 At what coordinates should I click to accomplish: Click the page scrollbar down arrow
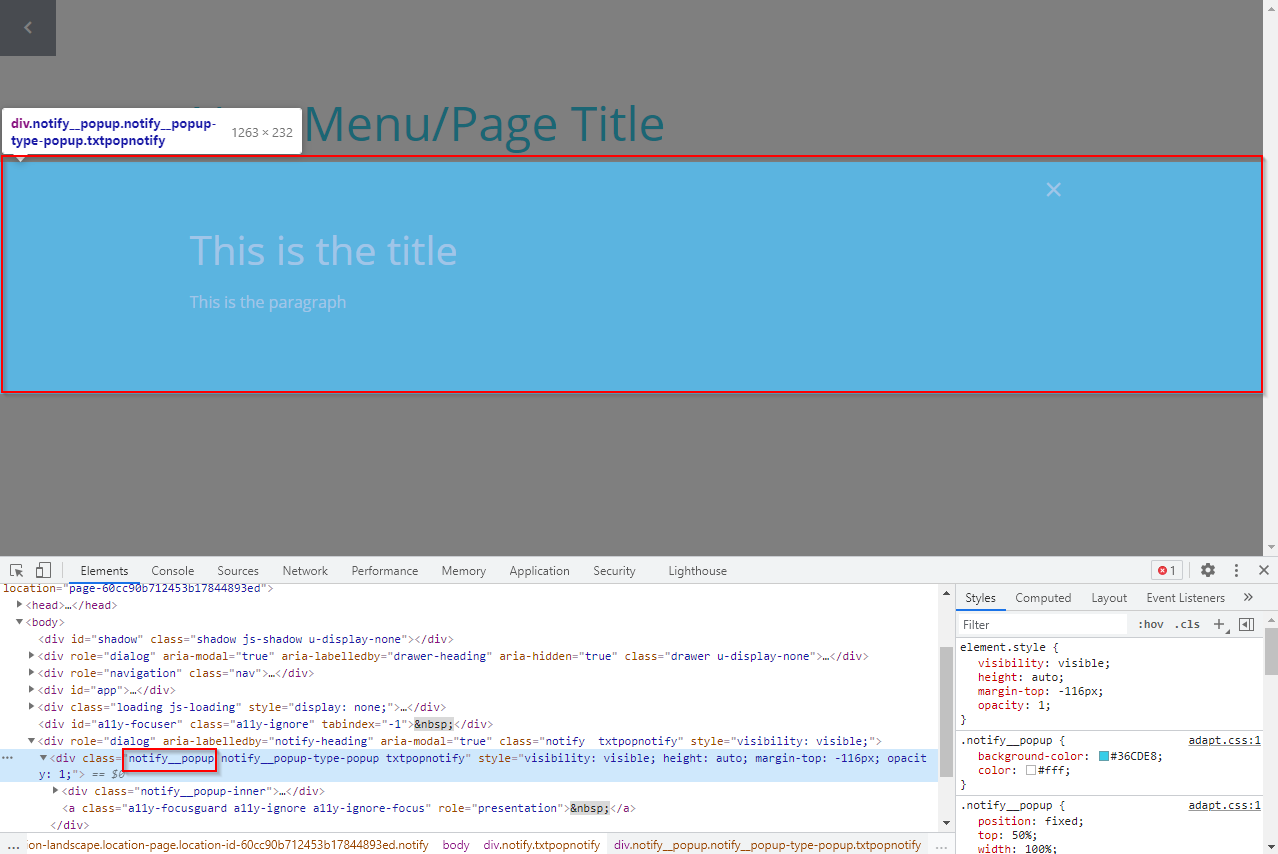(1271, 547)
